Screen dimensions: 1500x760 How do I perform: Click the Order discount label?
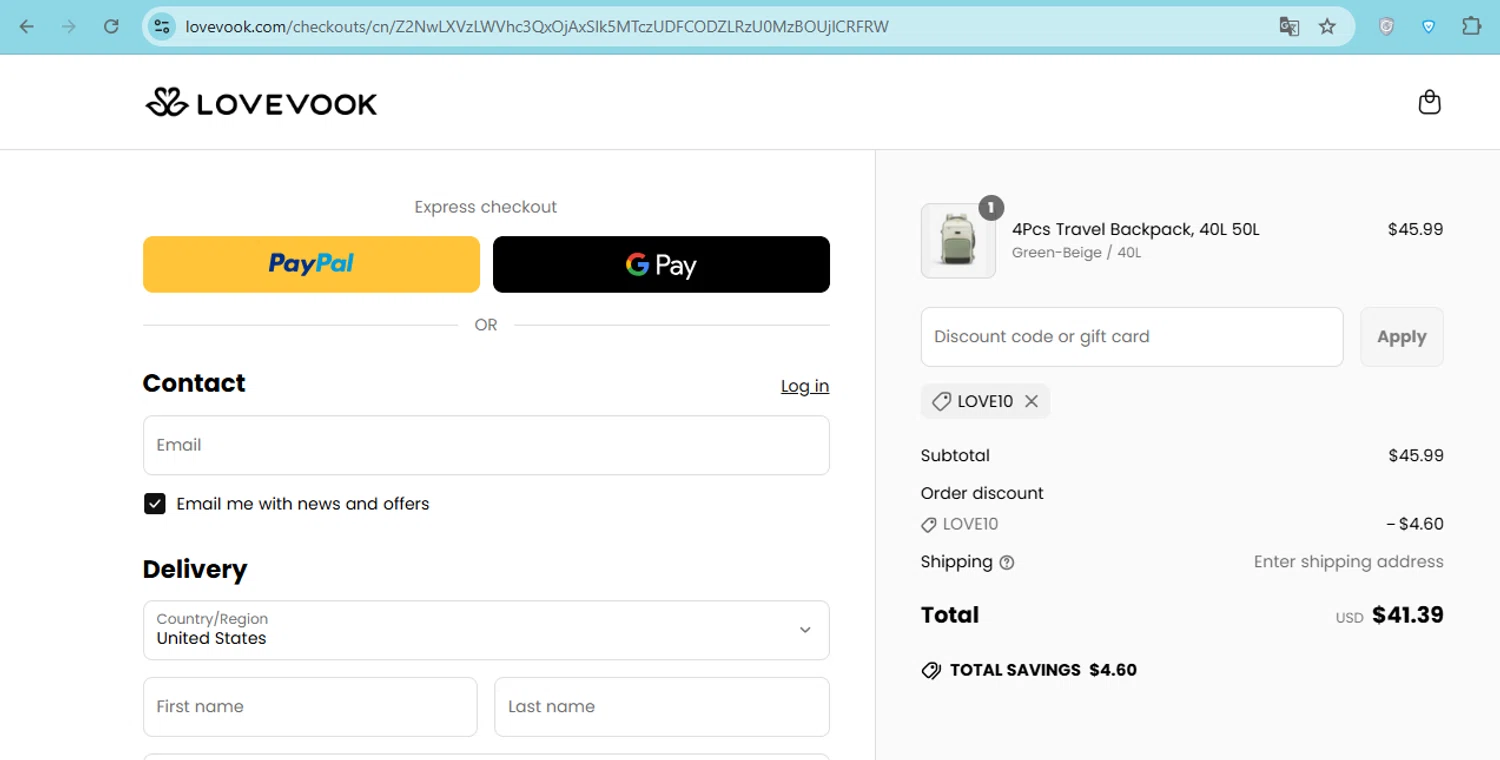(982, 494)
